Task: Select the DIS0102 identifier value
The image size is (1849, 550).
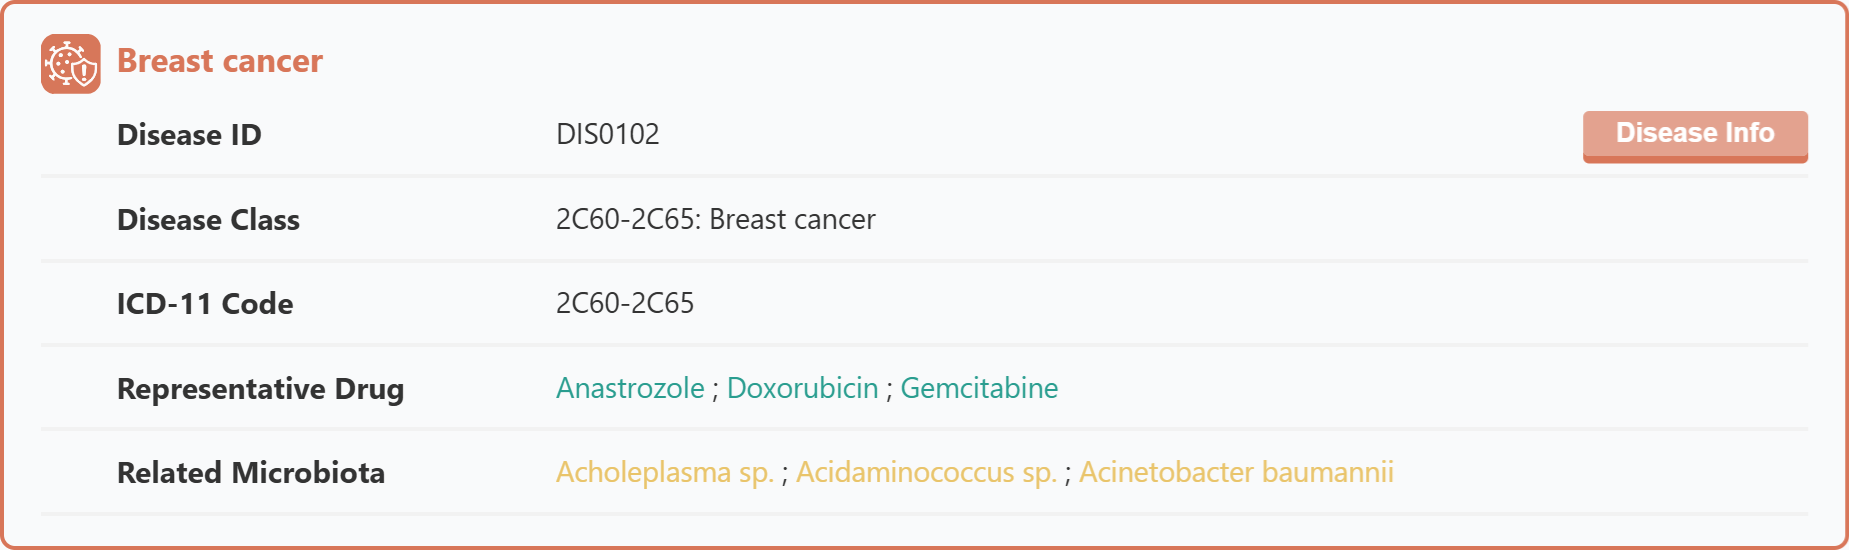Action: (x=607, y=134)
